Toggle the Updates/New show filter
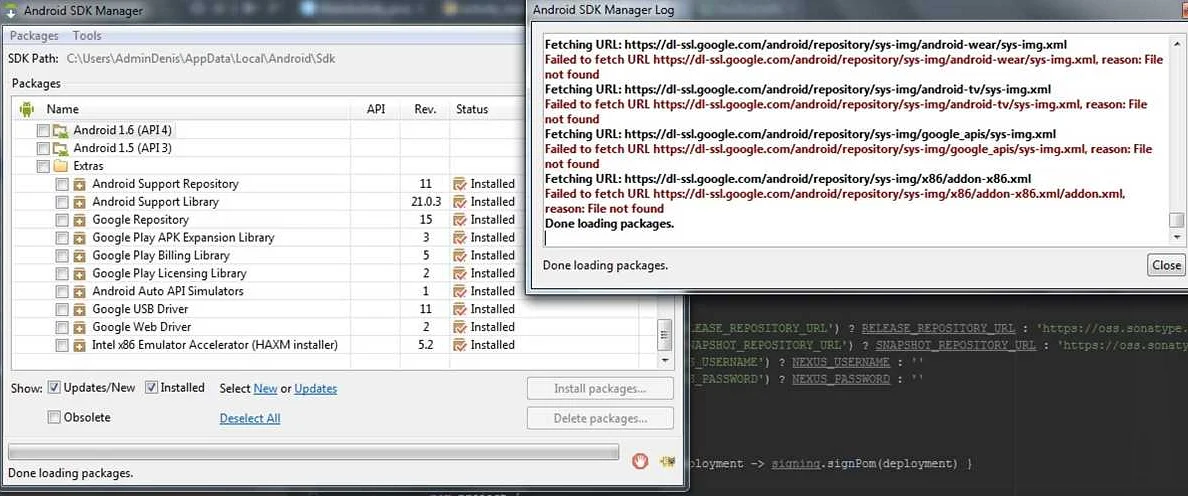Image resolution: width=1188 pixels, height=496 pixels. [54, 388]
